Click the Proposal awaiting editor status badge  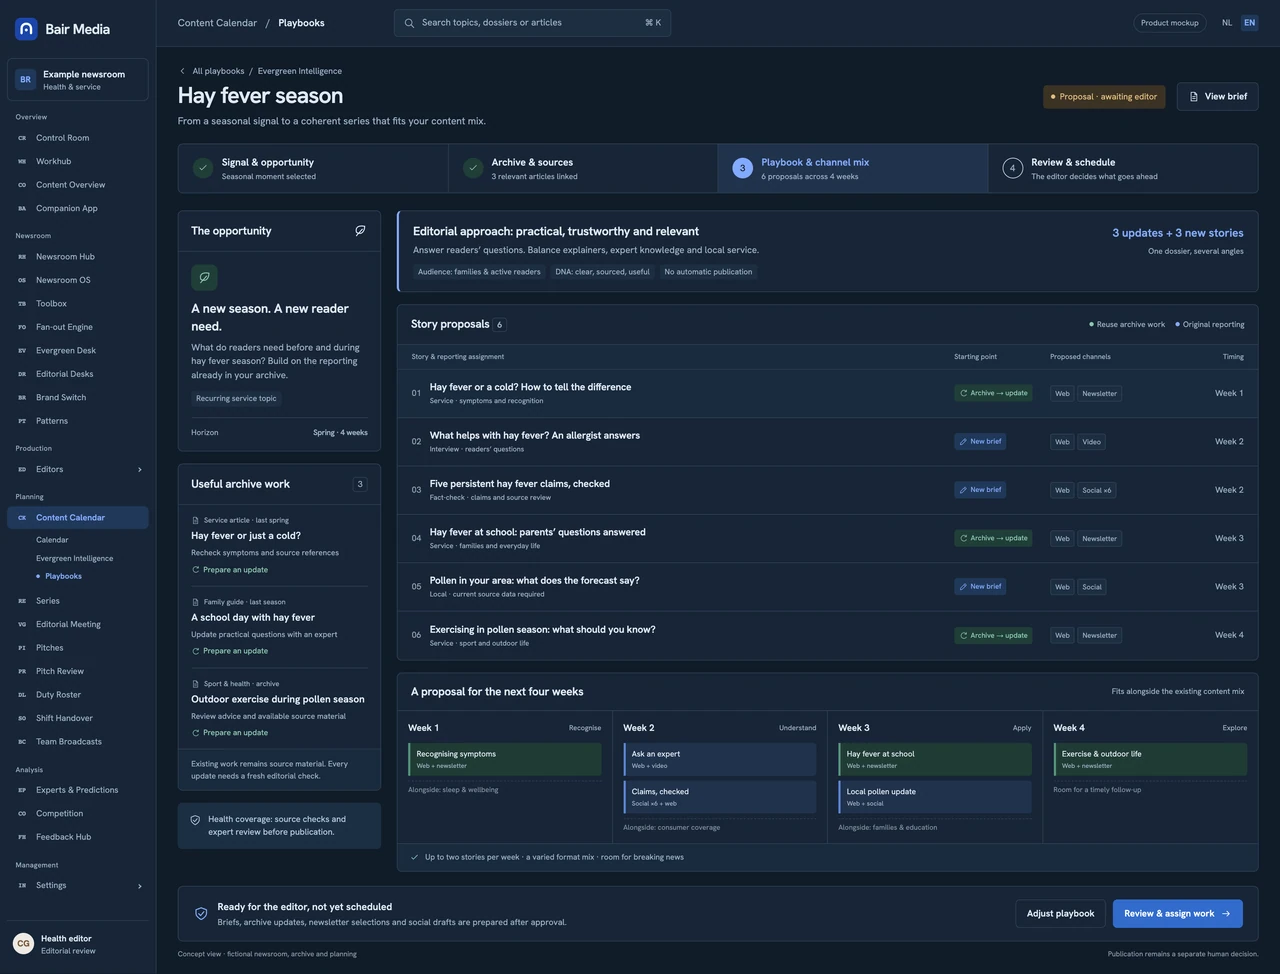(1104, 97)
